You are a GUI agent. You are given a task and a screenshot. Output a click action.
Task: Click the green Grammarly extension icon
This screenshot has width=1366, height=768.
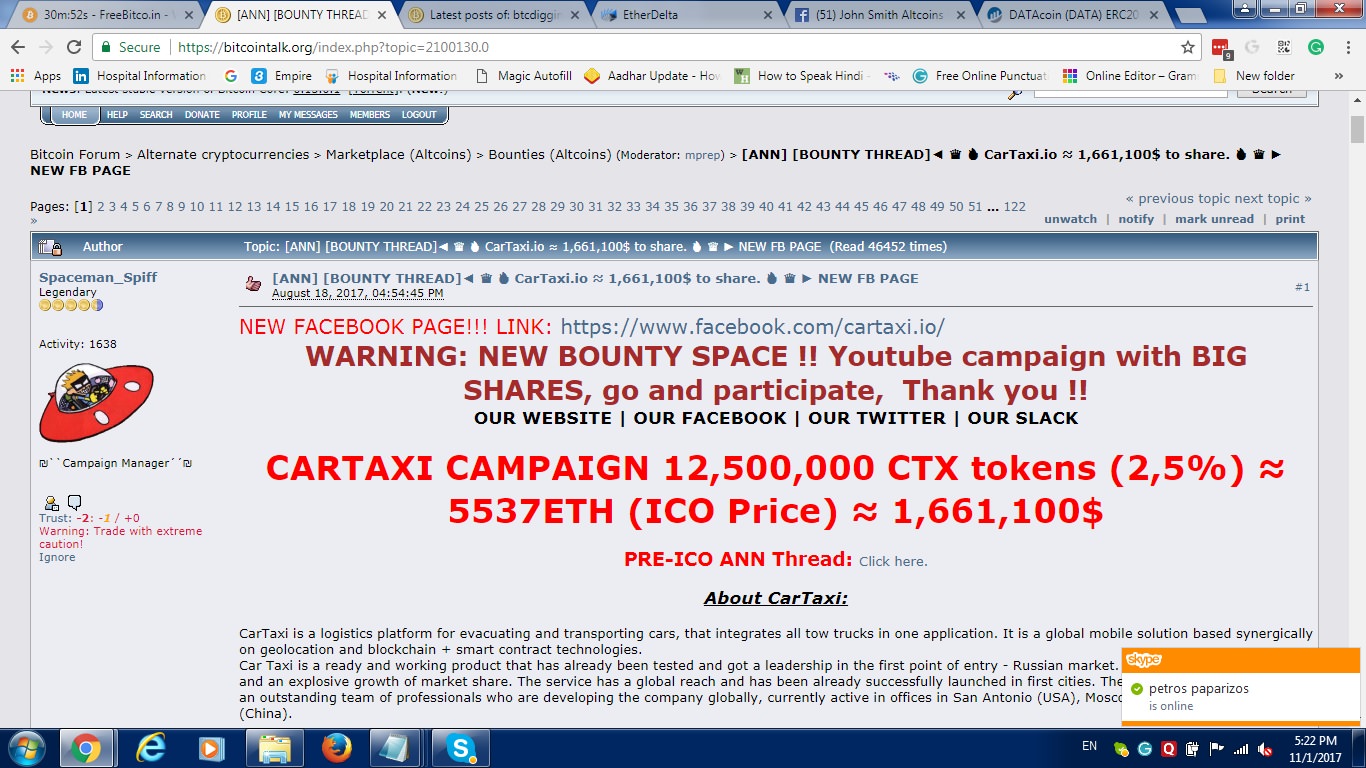pos(1316,47)
